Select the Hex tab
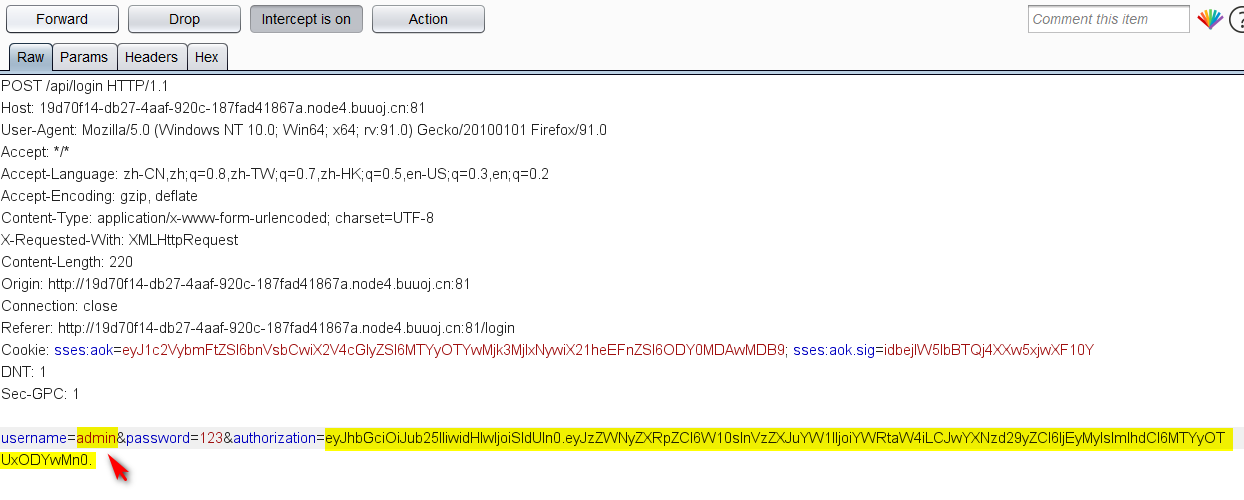 click(207, 57)
